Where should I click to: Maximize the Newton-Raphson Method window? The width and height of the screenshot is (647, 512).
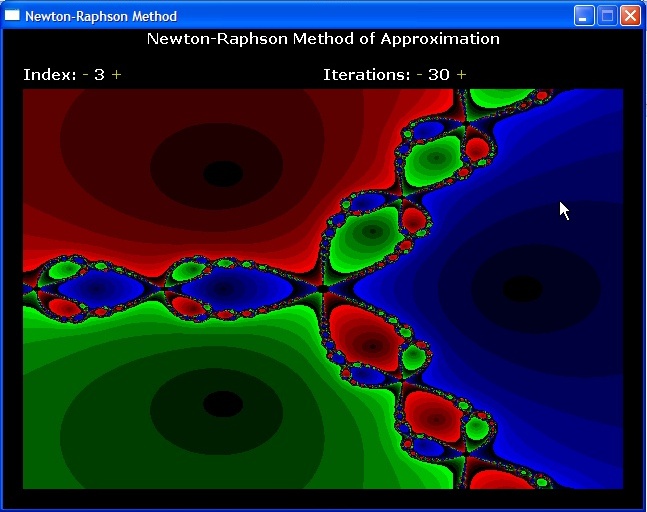pos(607,16)
